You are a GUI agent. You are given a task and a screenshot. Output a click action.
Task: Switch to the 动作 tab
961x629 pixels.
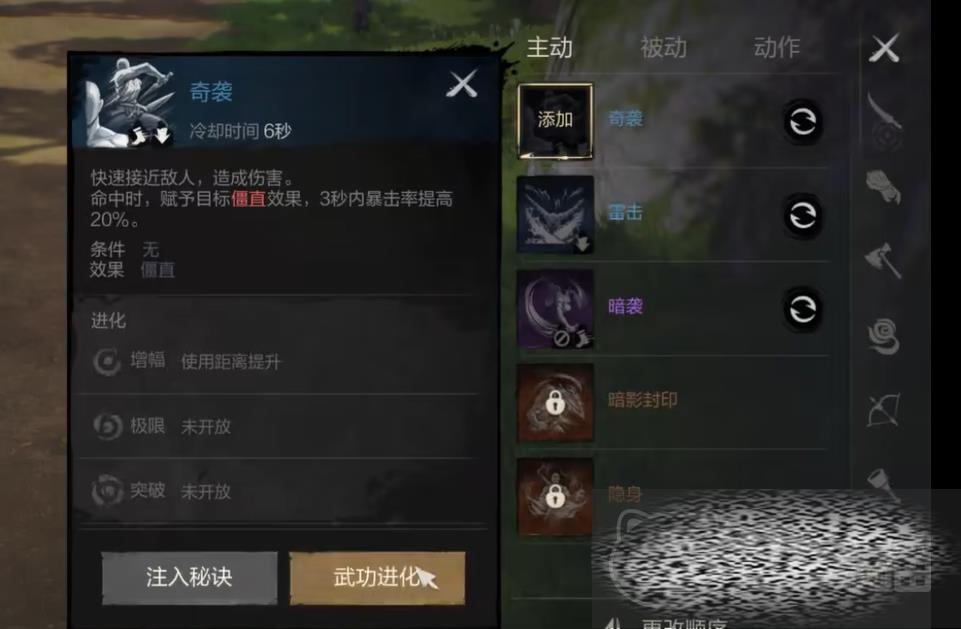(x=777, y=47)
